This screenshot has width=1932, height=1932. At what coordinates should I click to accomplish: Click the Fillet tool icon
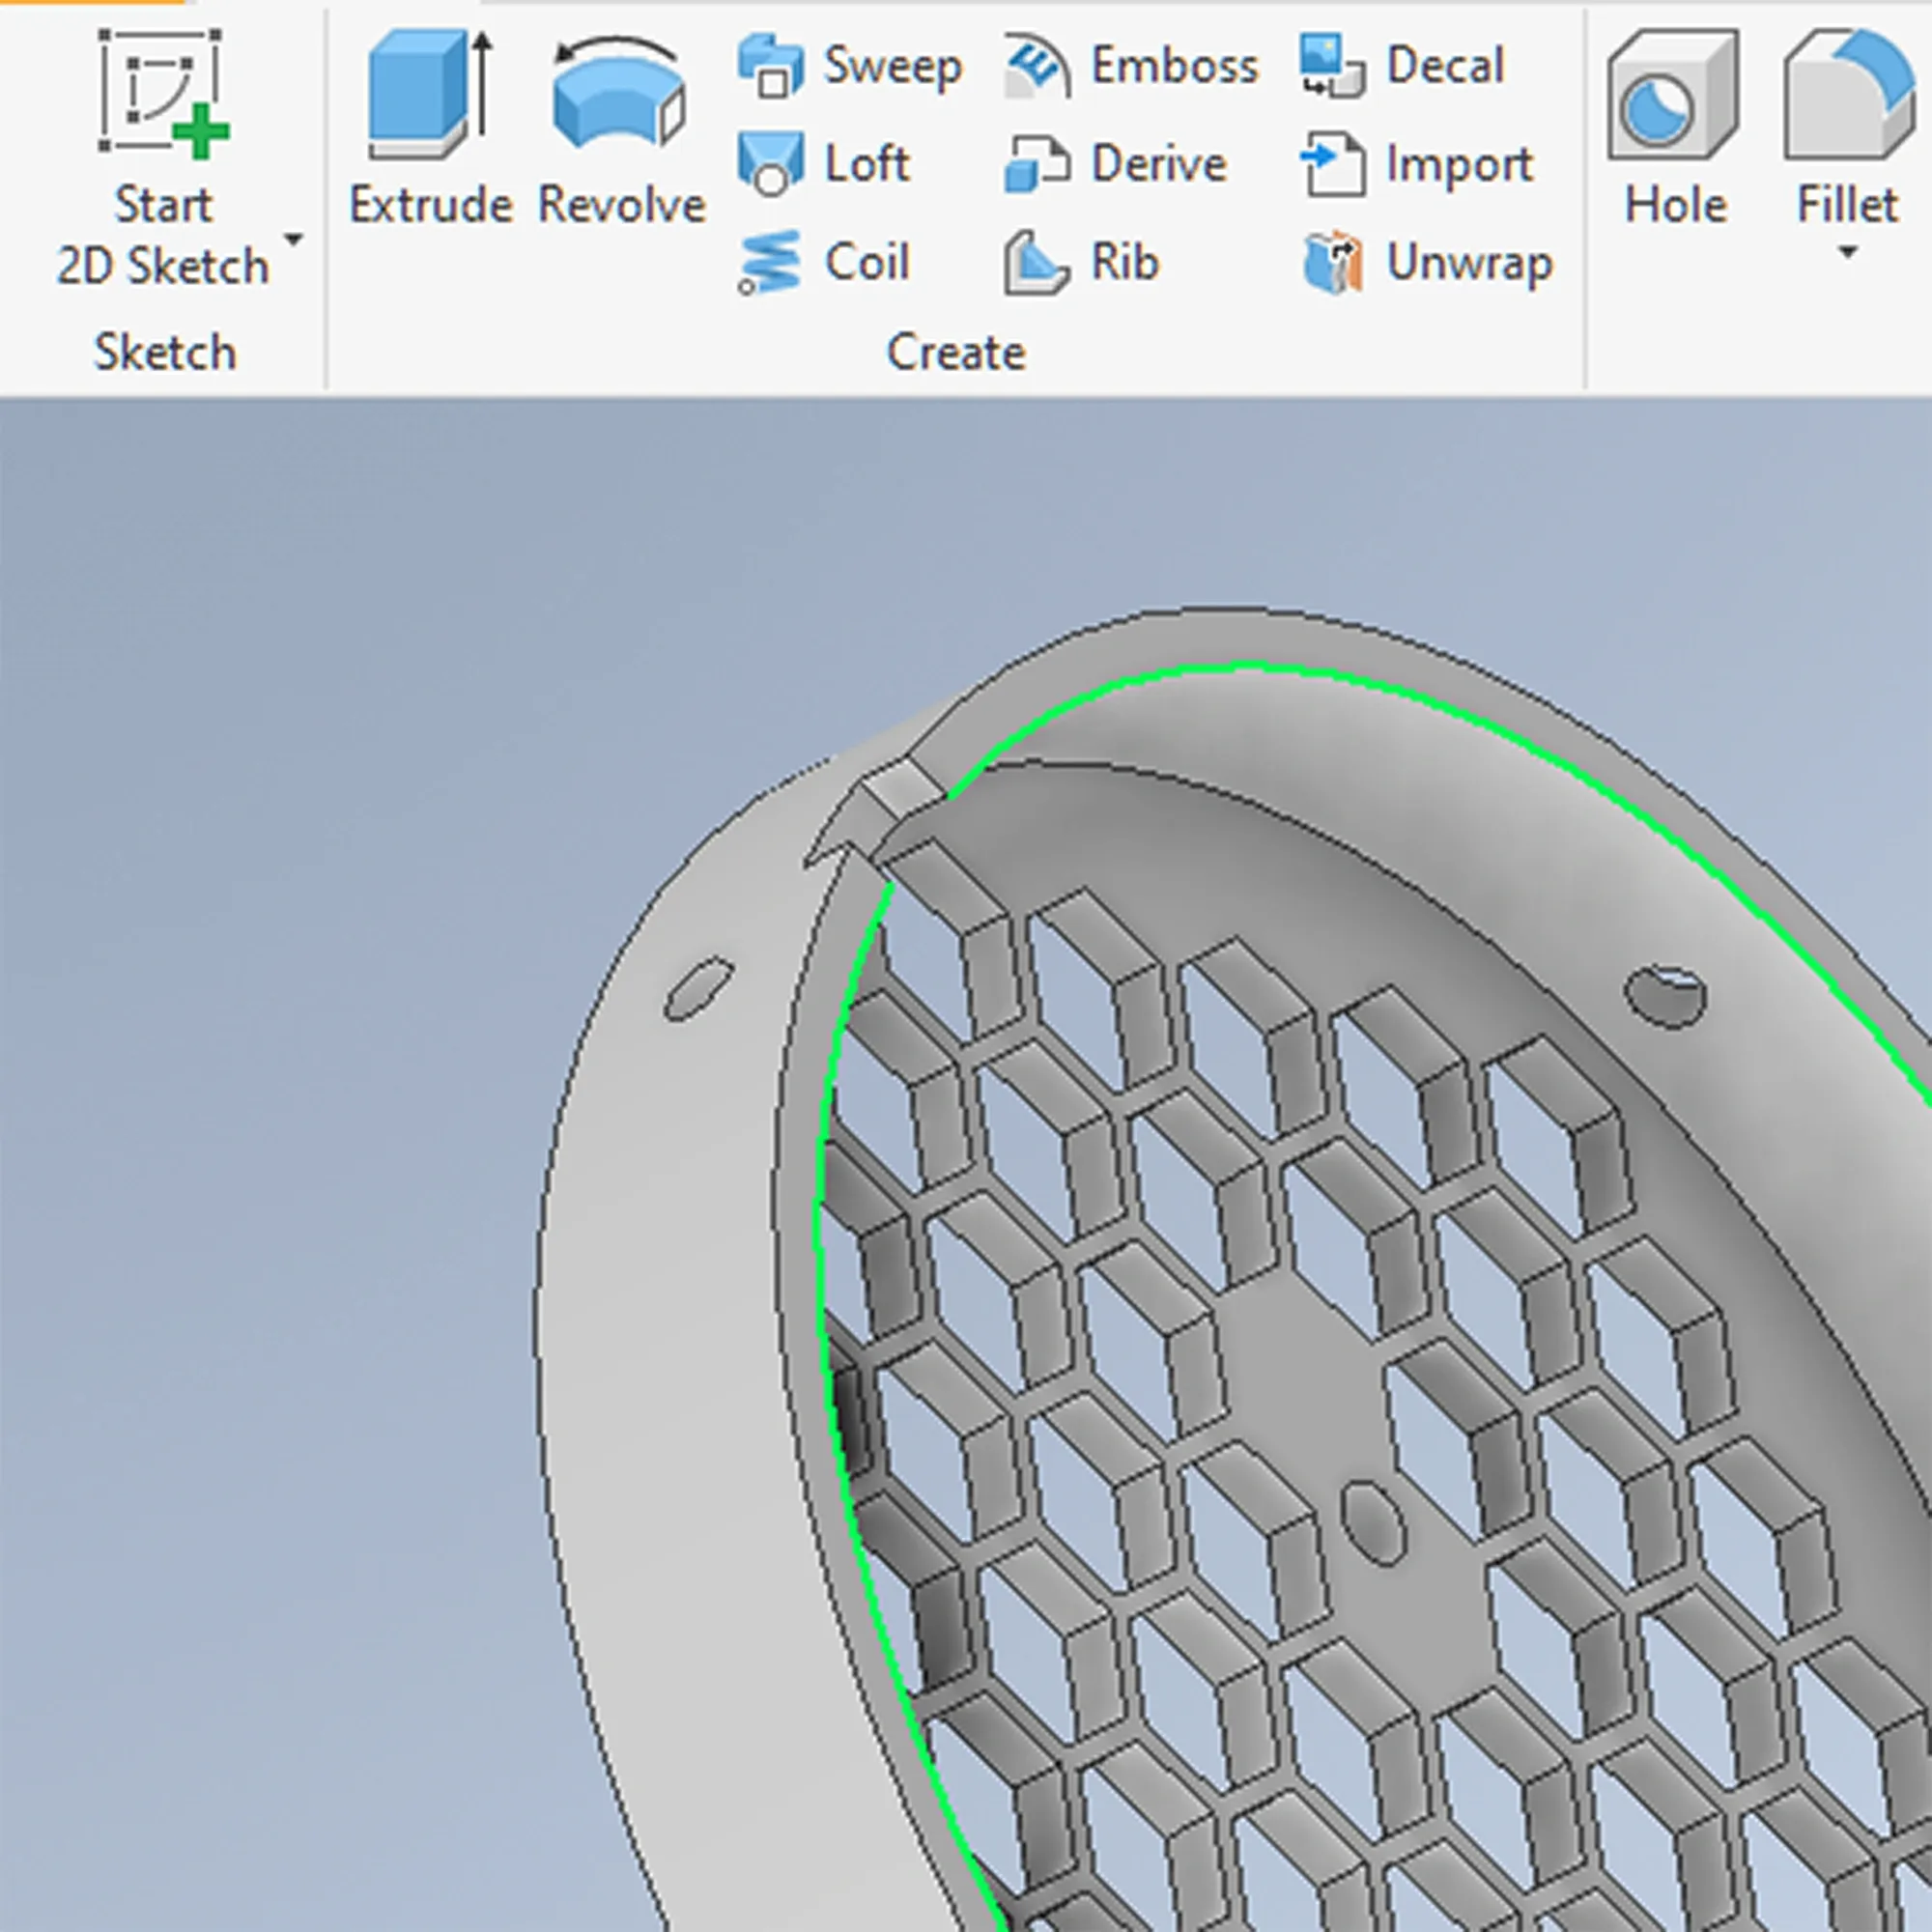pos(1847,94)
